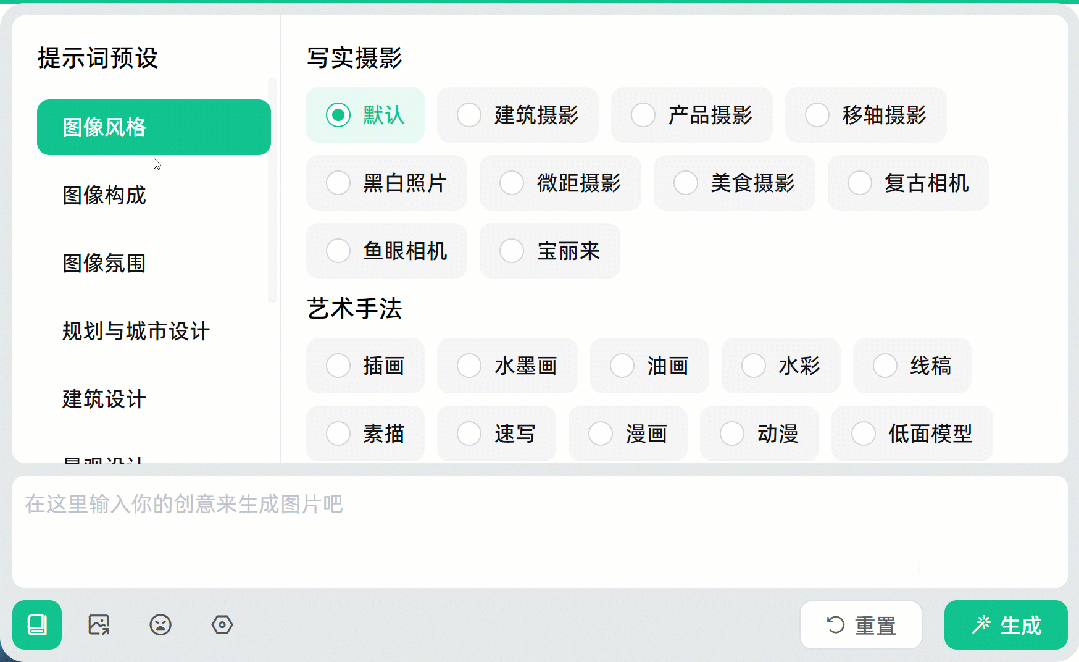The image size is (1079, 662).
Task: Select 油画 radio option
Action: (650, 365)
